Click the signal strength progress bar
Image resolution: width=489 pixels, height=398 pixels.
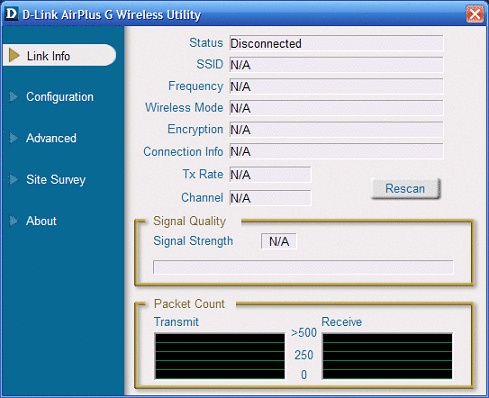pos(303,267)
